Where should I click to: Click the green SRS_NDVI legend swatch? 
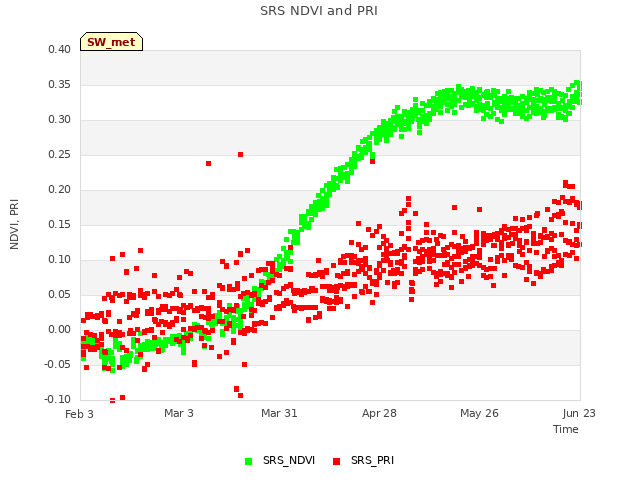[x=248, y=461]
